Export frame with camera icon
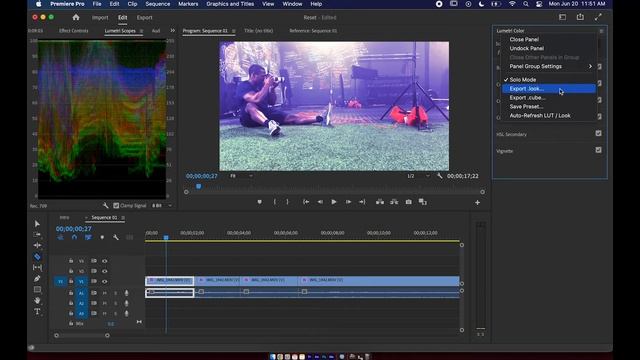The height and width of the screenshot is (360, 640). (409, 202)
